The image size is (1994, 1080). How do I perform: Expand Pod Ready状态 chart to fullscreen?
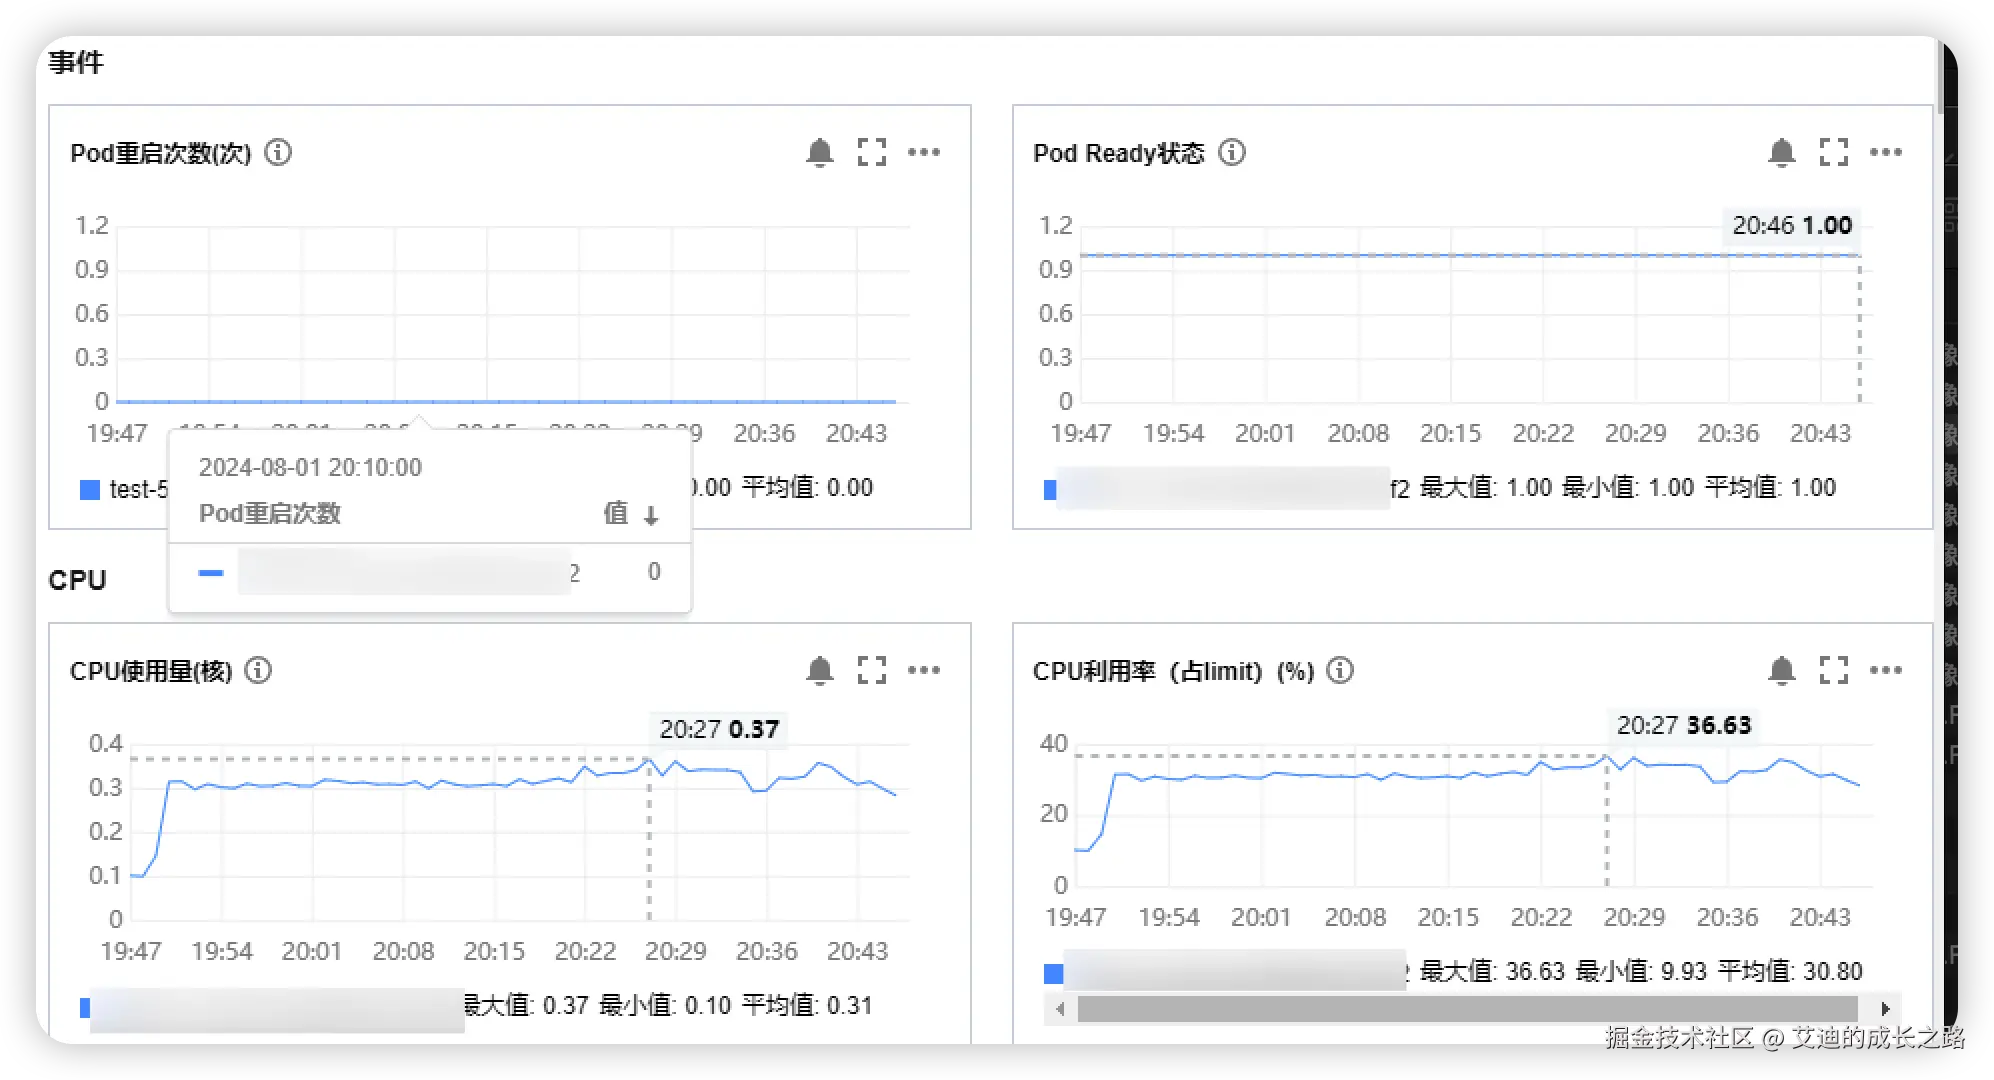1833,153
